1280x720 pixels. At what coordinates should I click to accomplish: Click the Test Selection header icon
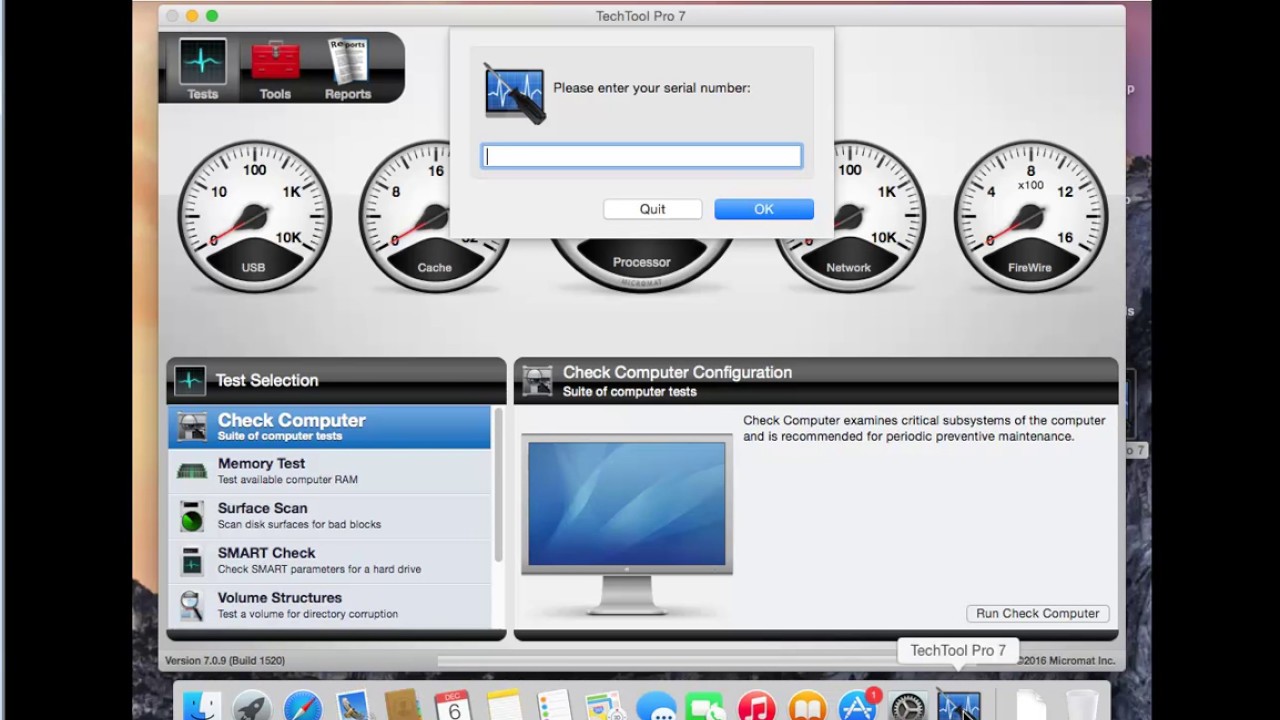click(190, 380)
